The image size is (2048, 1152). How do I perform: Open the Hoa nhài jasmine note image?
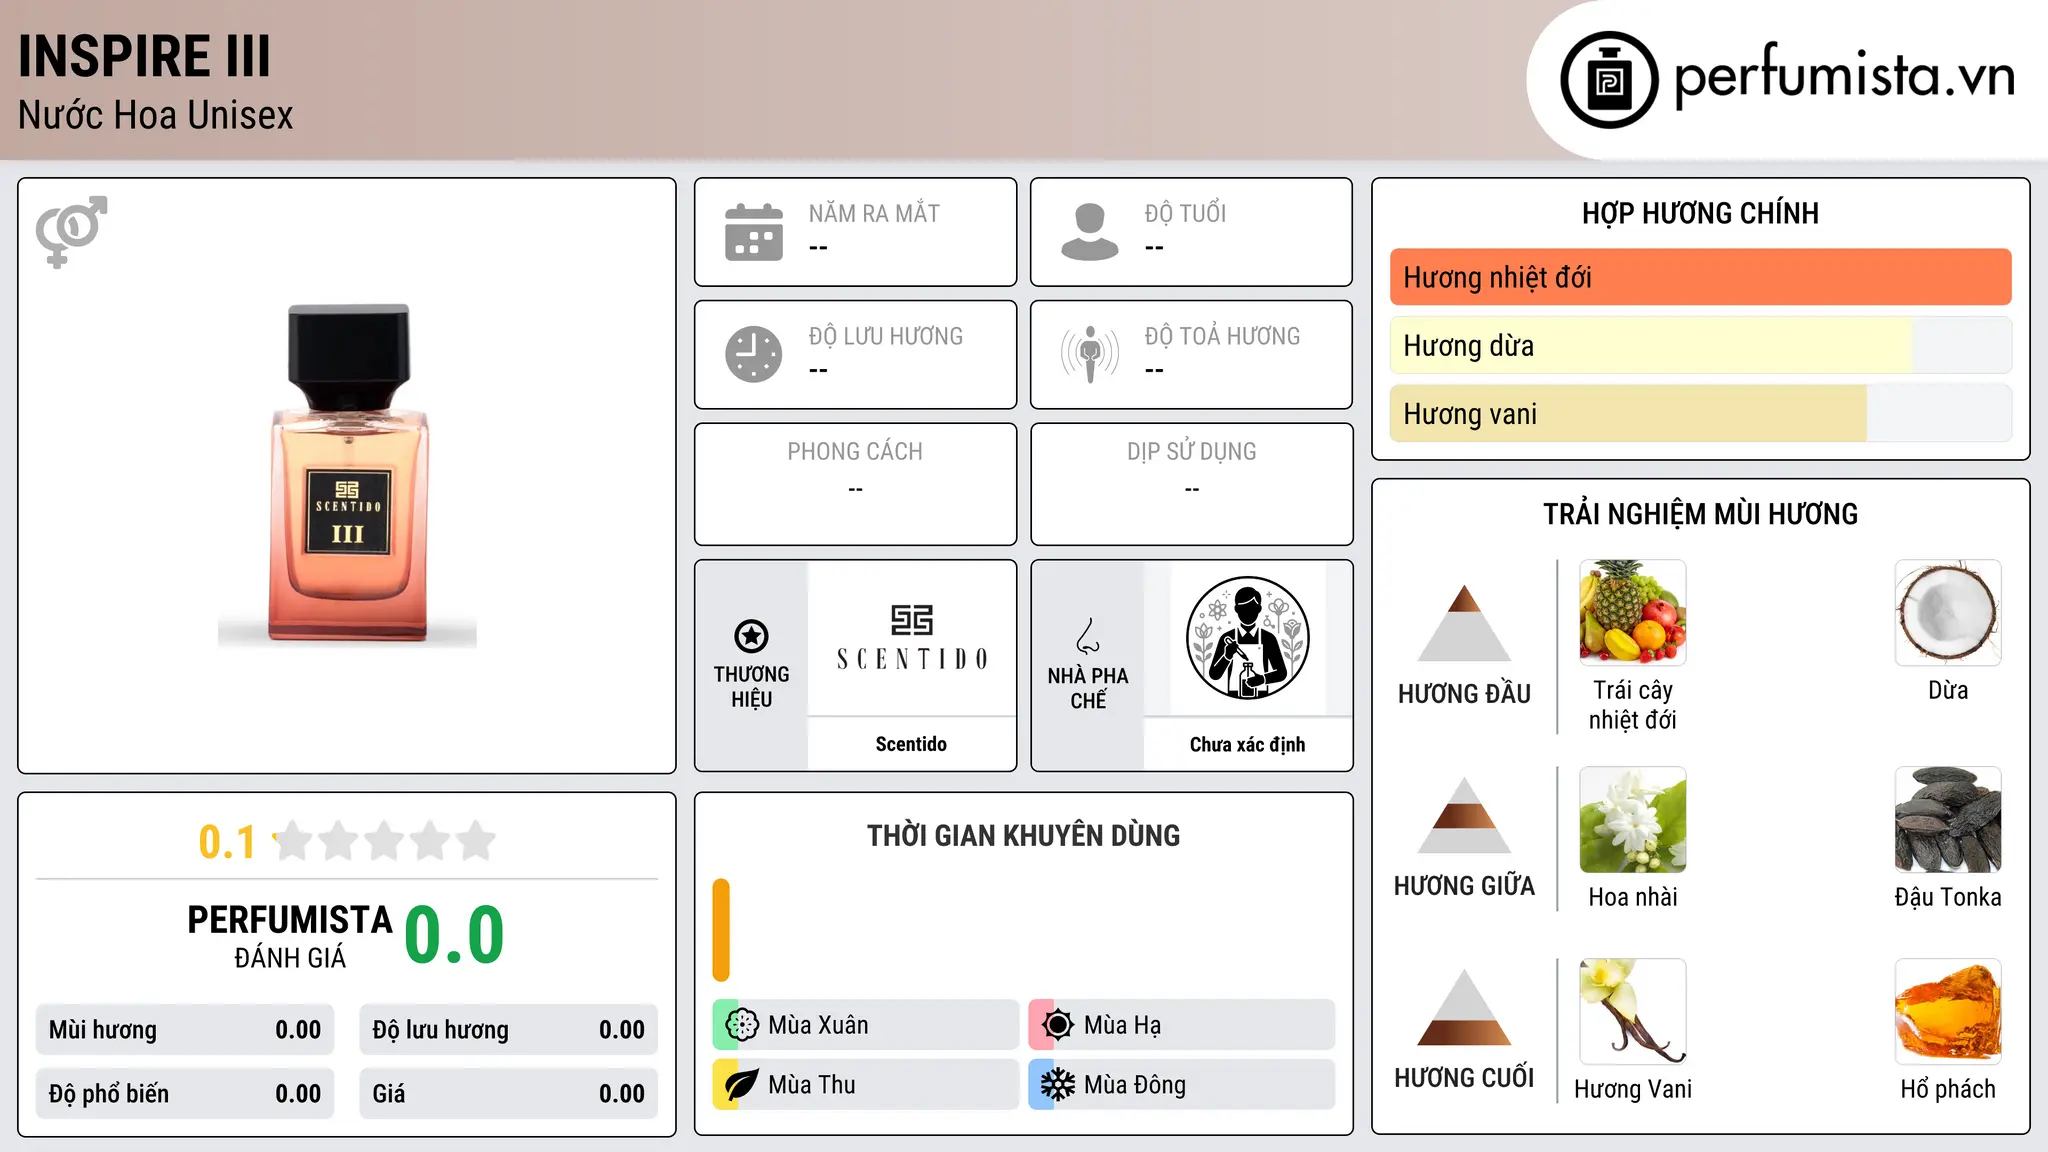[x=1632, y=820]
